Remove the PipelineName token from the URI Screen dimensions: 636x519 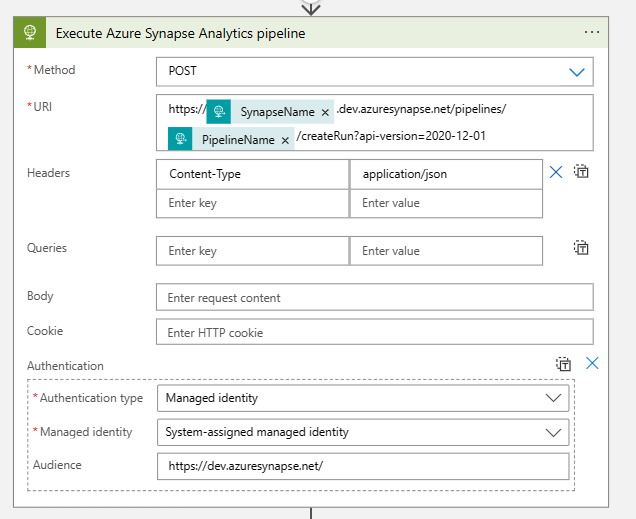pos(285,140)
